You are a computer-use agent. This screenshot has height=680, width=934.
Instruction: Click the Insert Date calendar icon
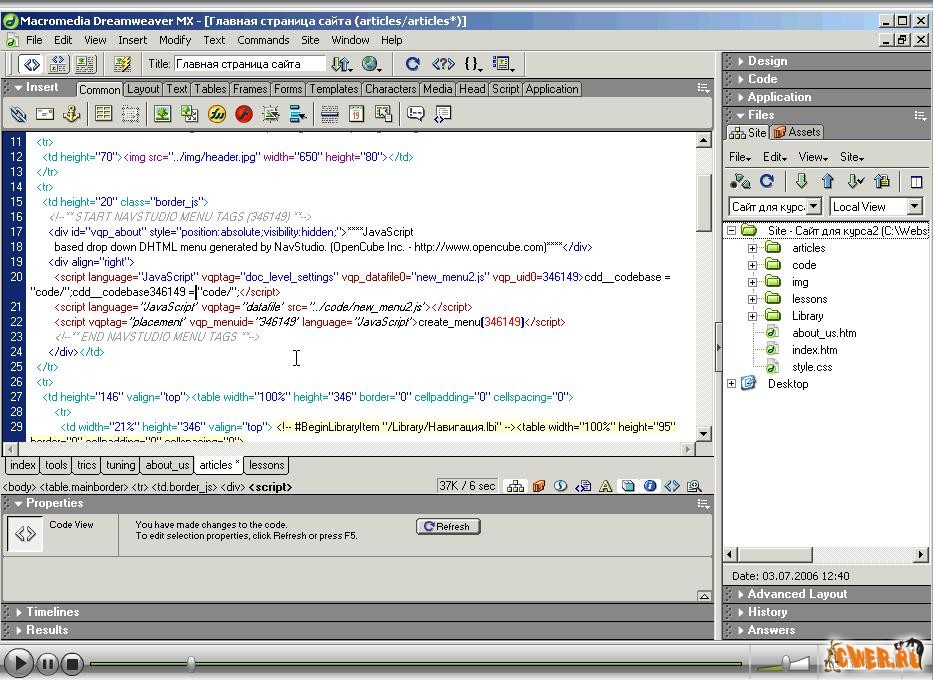(x=356, y=115)
